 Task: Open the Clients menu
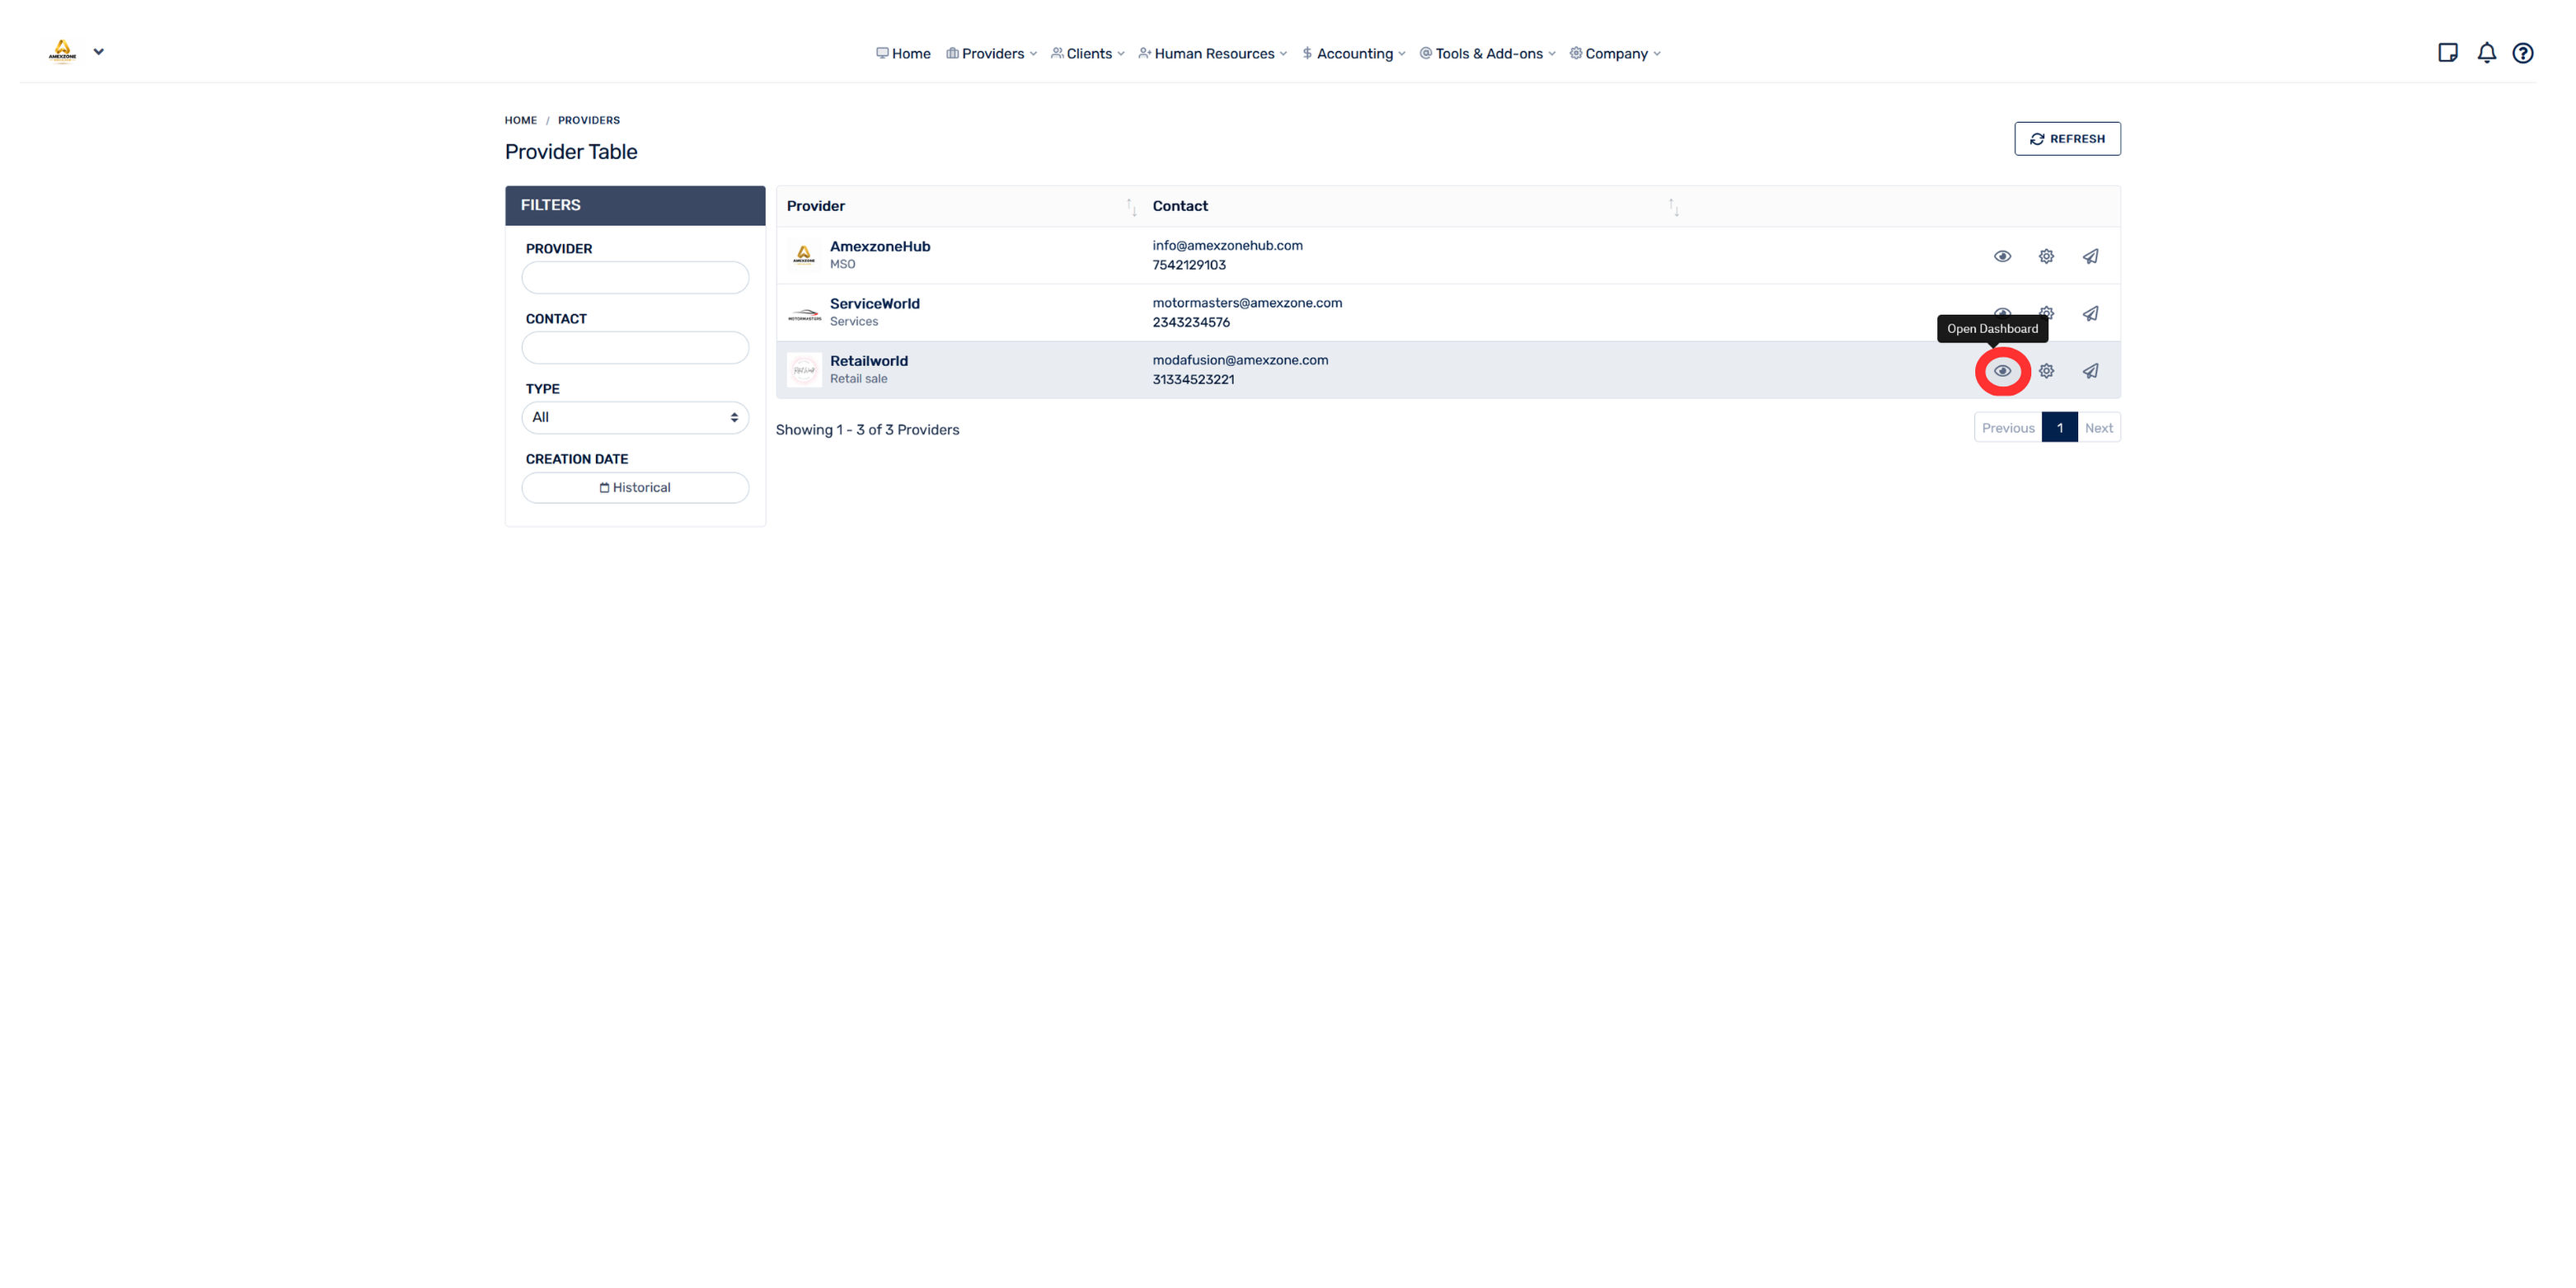click(x=1087, y=54)
